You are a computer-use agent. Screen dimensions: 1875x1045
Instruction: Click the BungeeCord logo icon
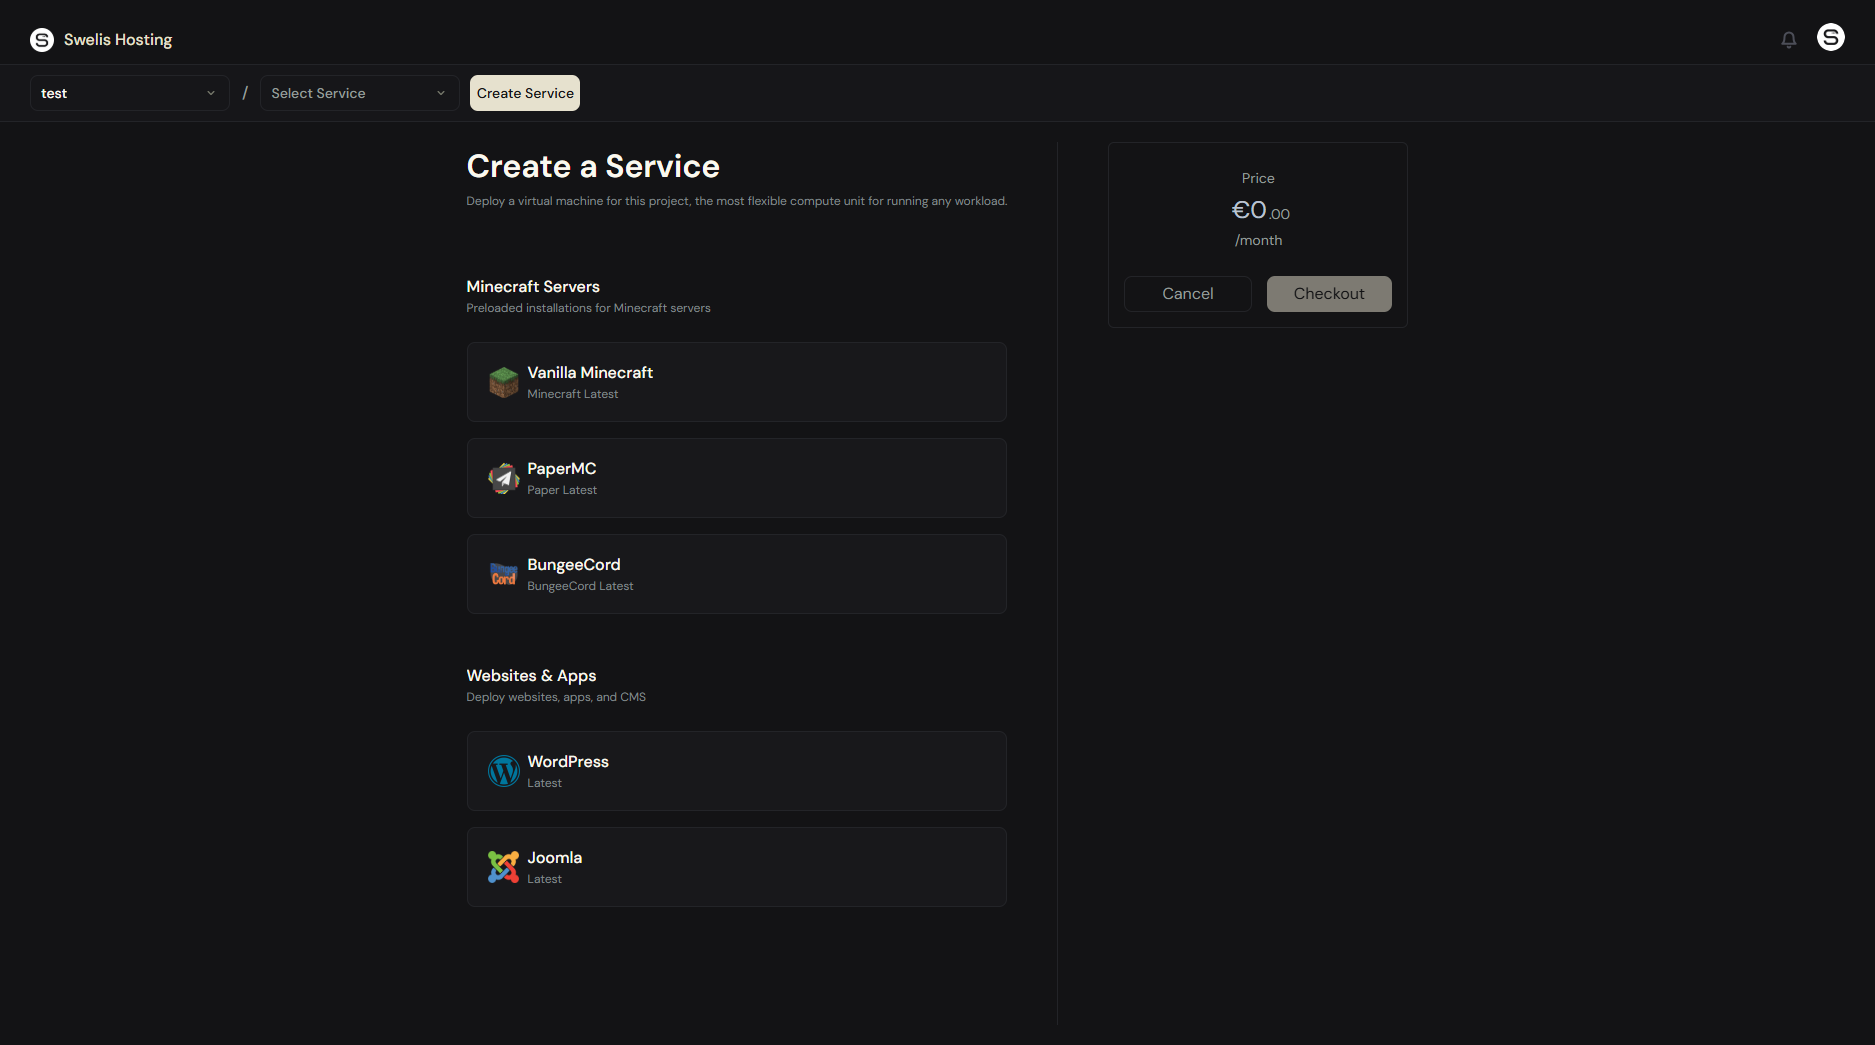[x=503, y=574]
